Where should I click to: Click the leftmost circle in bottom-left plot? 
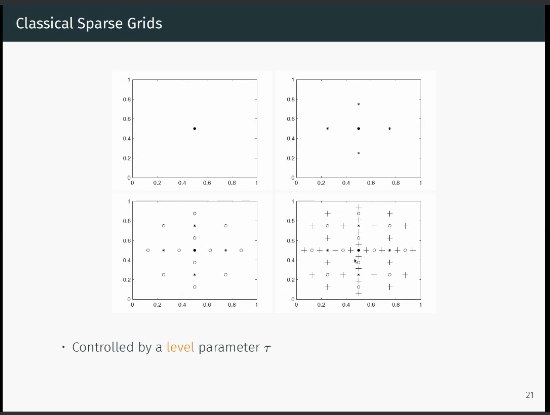[x=148, y=250]
